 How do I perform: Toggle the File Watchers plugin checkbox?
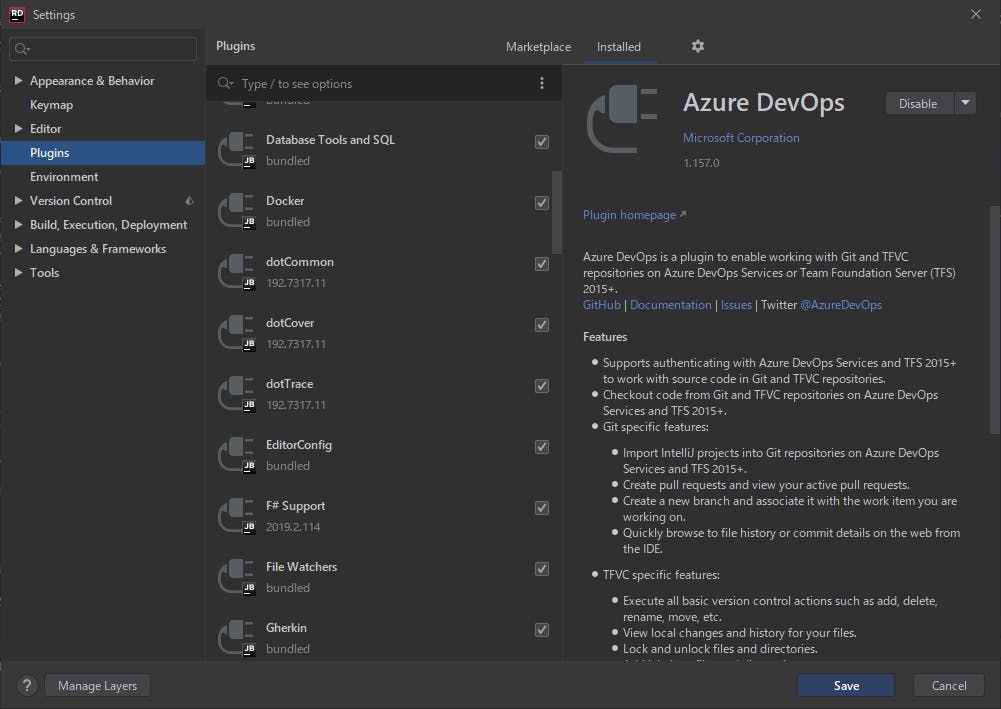point(542,569)
